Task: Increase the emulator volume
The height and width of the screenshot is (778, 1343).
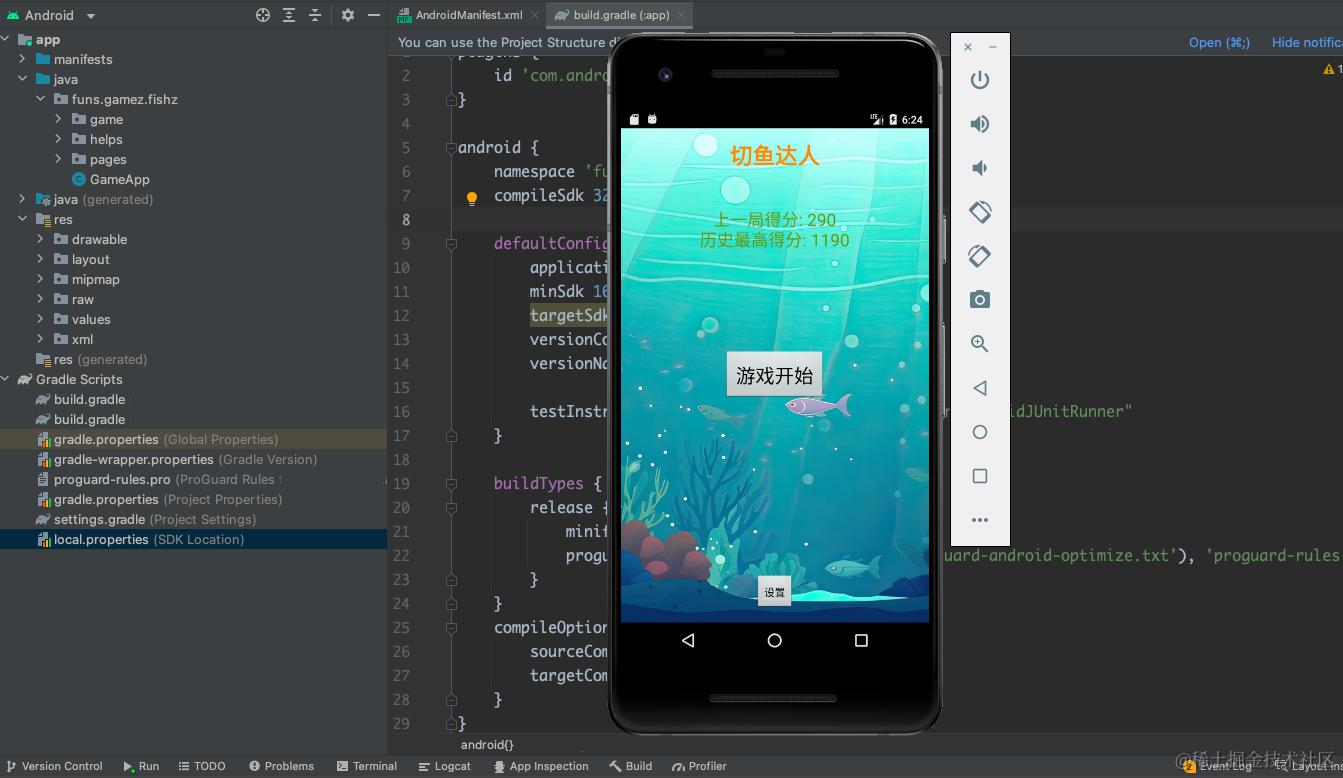Action: click(979, 124)
